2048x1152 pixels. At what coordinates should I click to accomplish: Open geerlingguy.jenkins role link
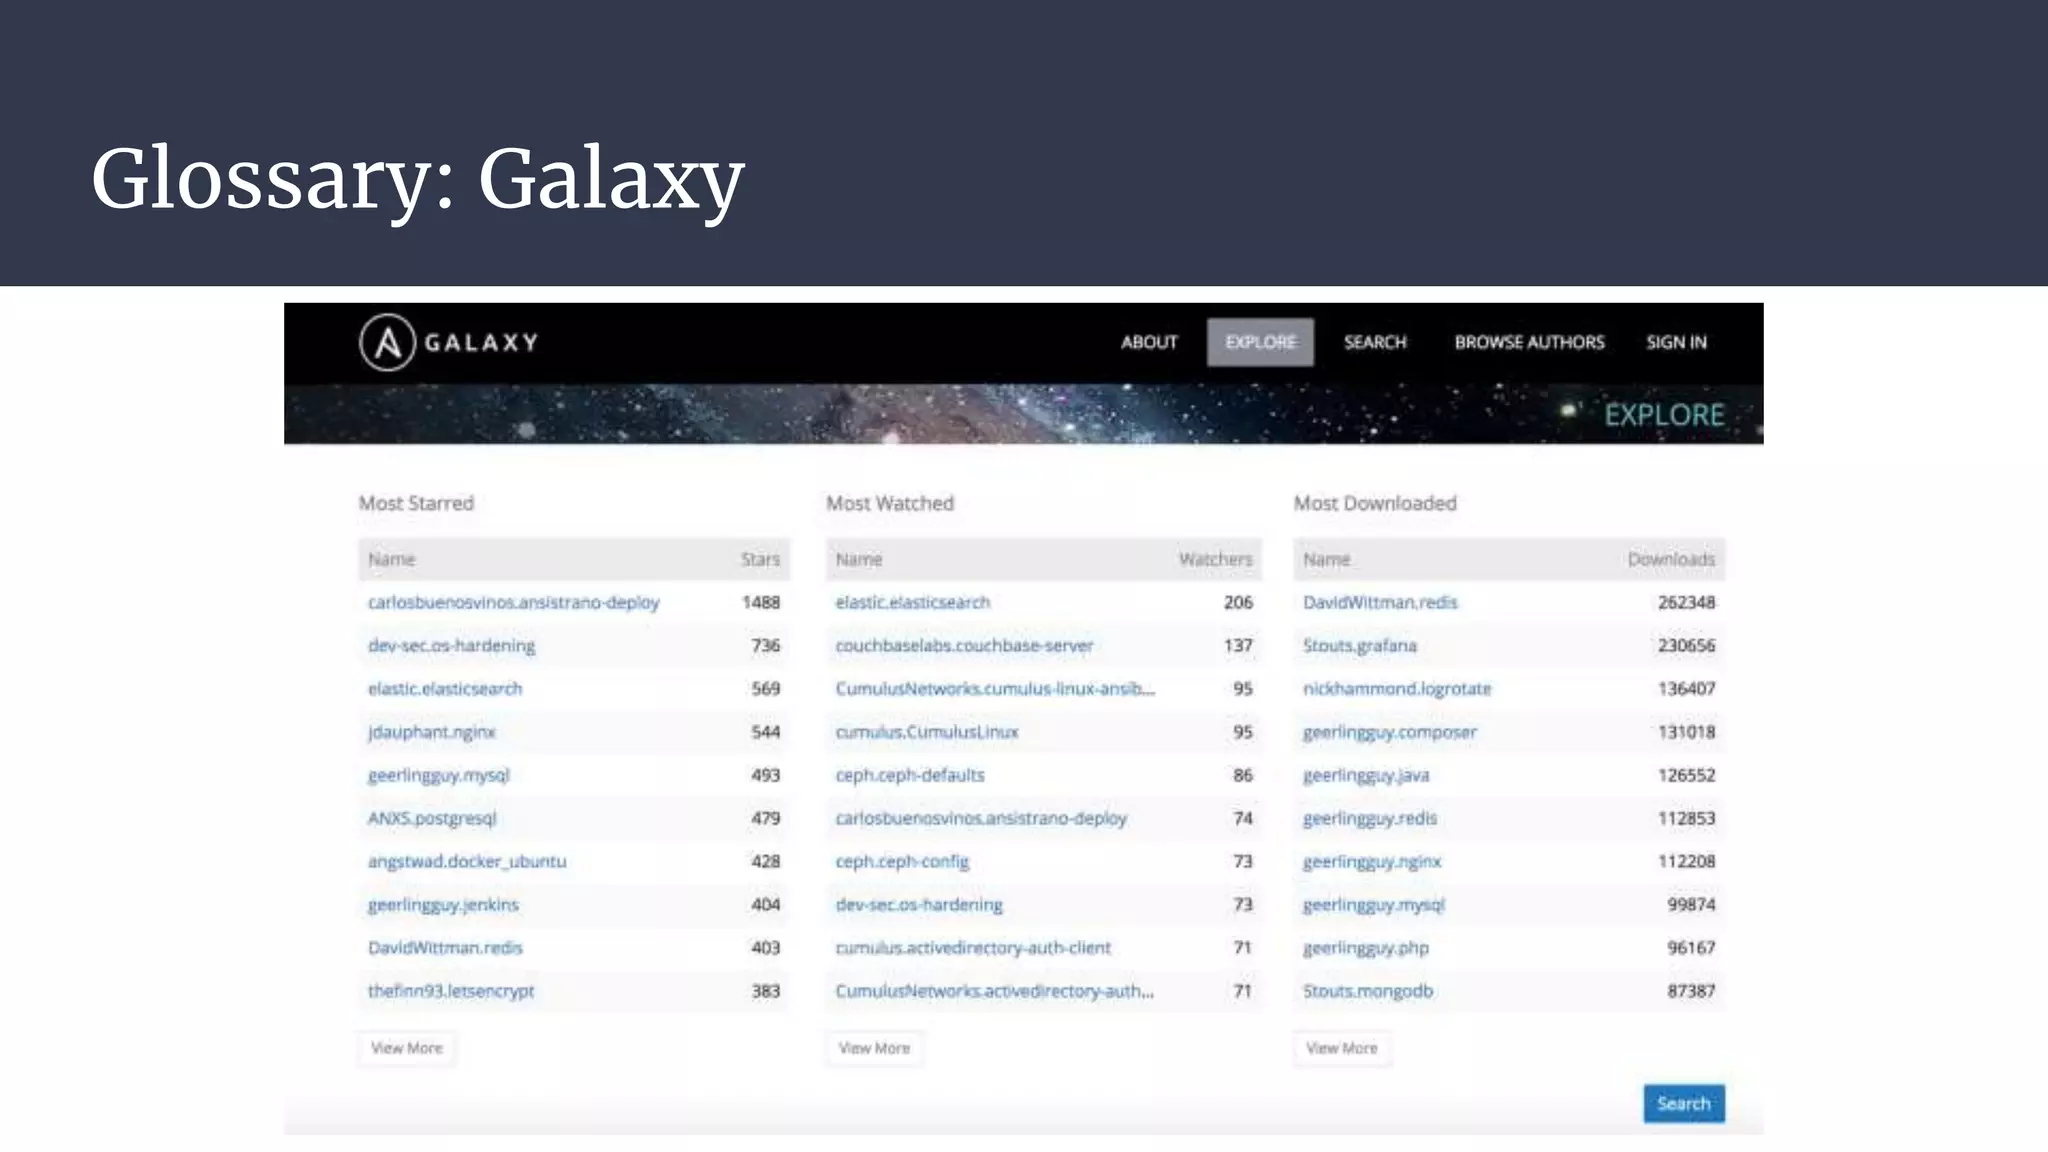coord(443,904)
